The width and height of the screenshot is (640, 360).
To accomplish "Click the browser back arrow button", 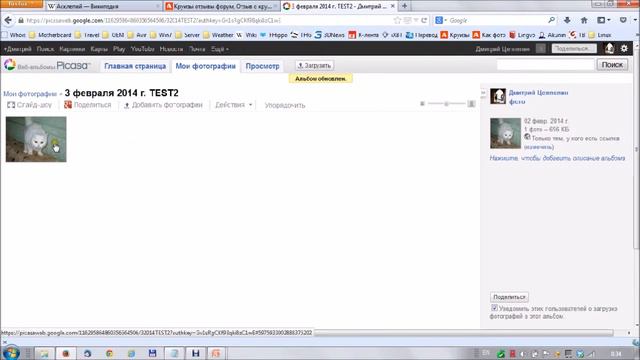I will pyautogui.click(x=8, y=20).
